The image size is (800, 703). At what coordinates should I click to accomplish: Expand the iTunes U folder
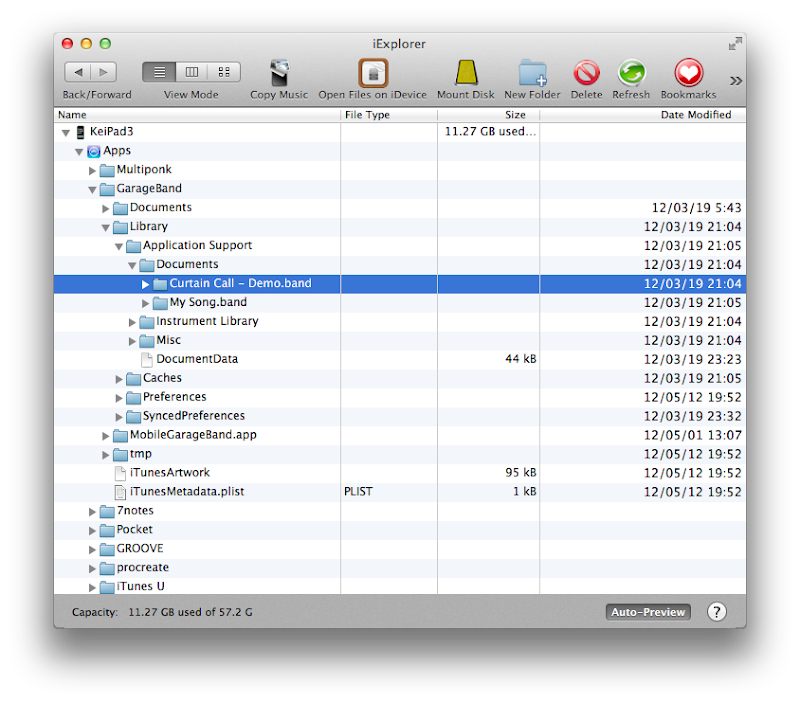click(92, 587)
